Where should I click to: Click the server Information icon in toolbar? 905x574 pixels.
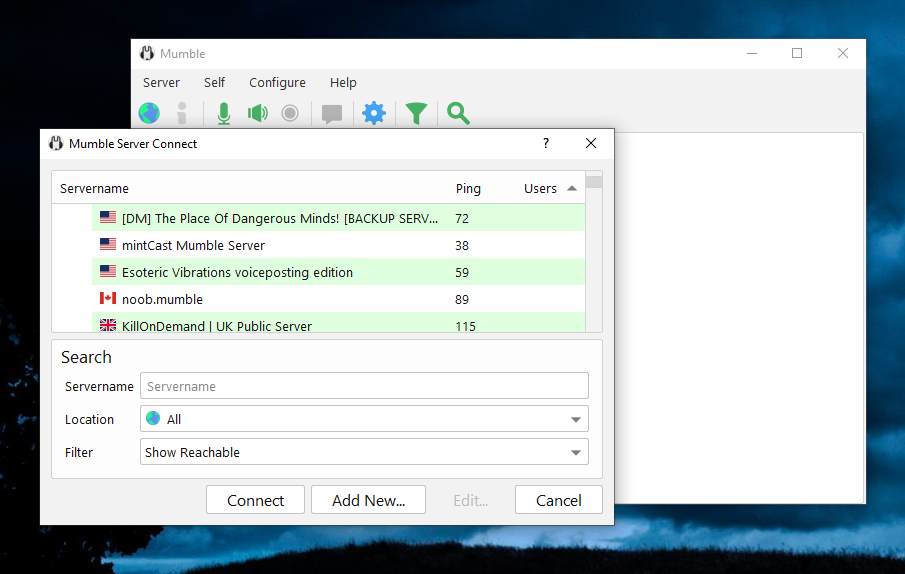tap(182, 113)
